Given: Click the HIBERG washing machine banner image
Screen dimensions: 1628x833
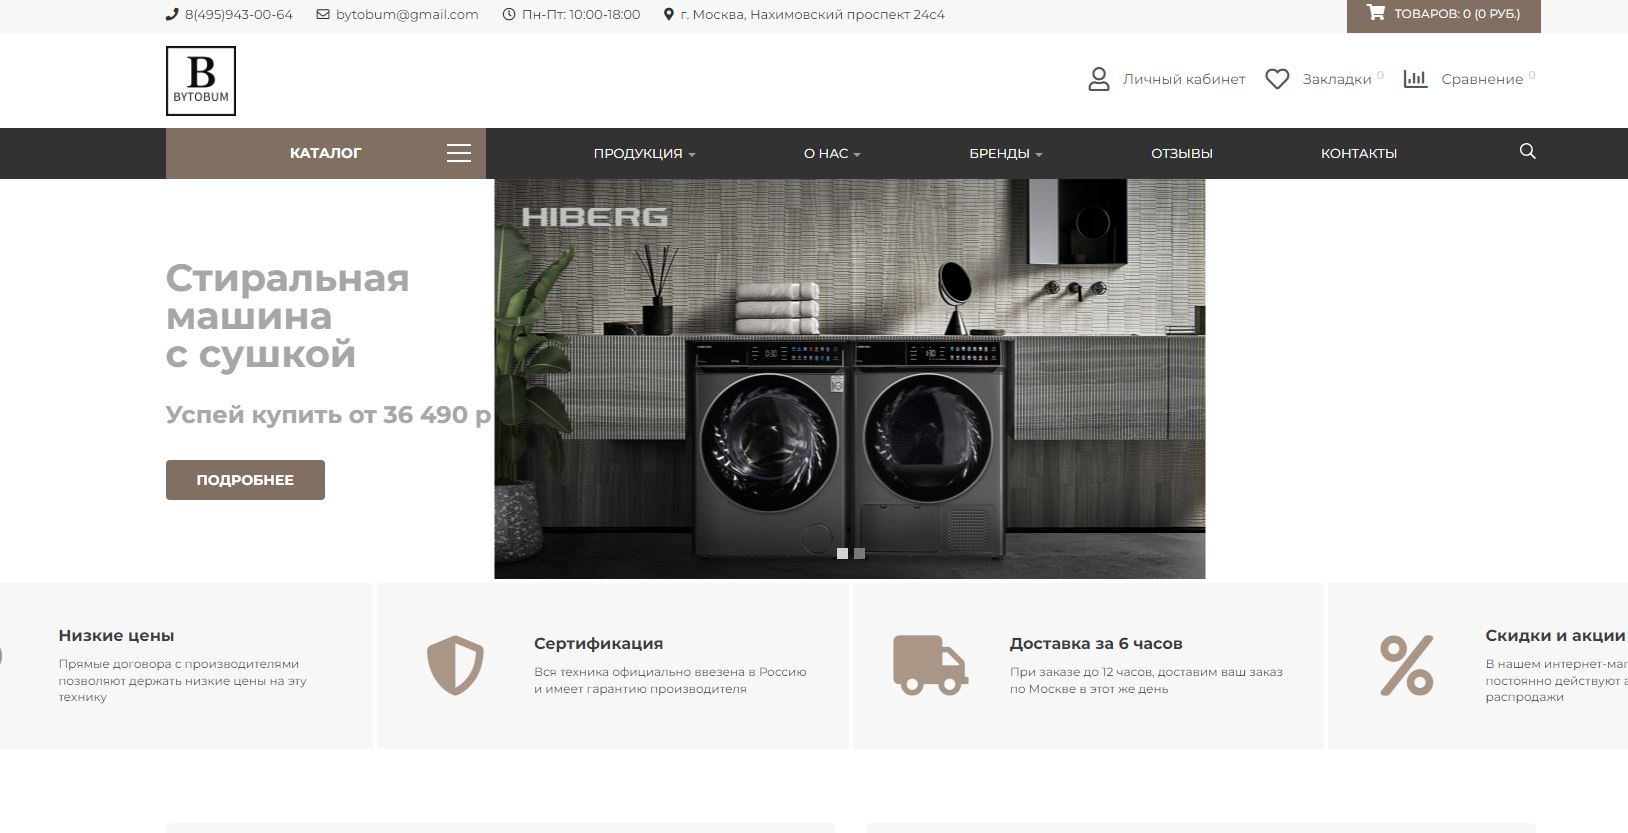Looking at the screenshot, I should pyautogui.click(x=850, y=379).
